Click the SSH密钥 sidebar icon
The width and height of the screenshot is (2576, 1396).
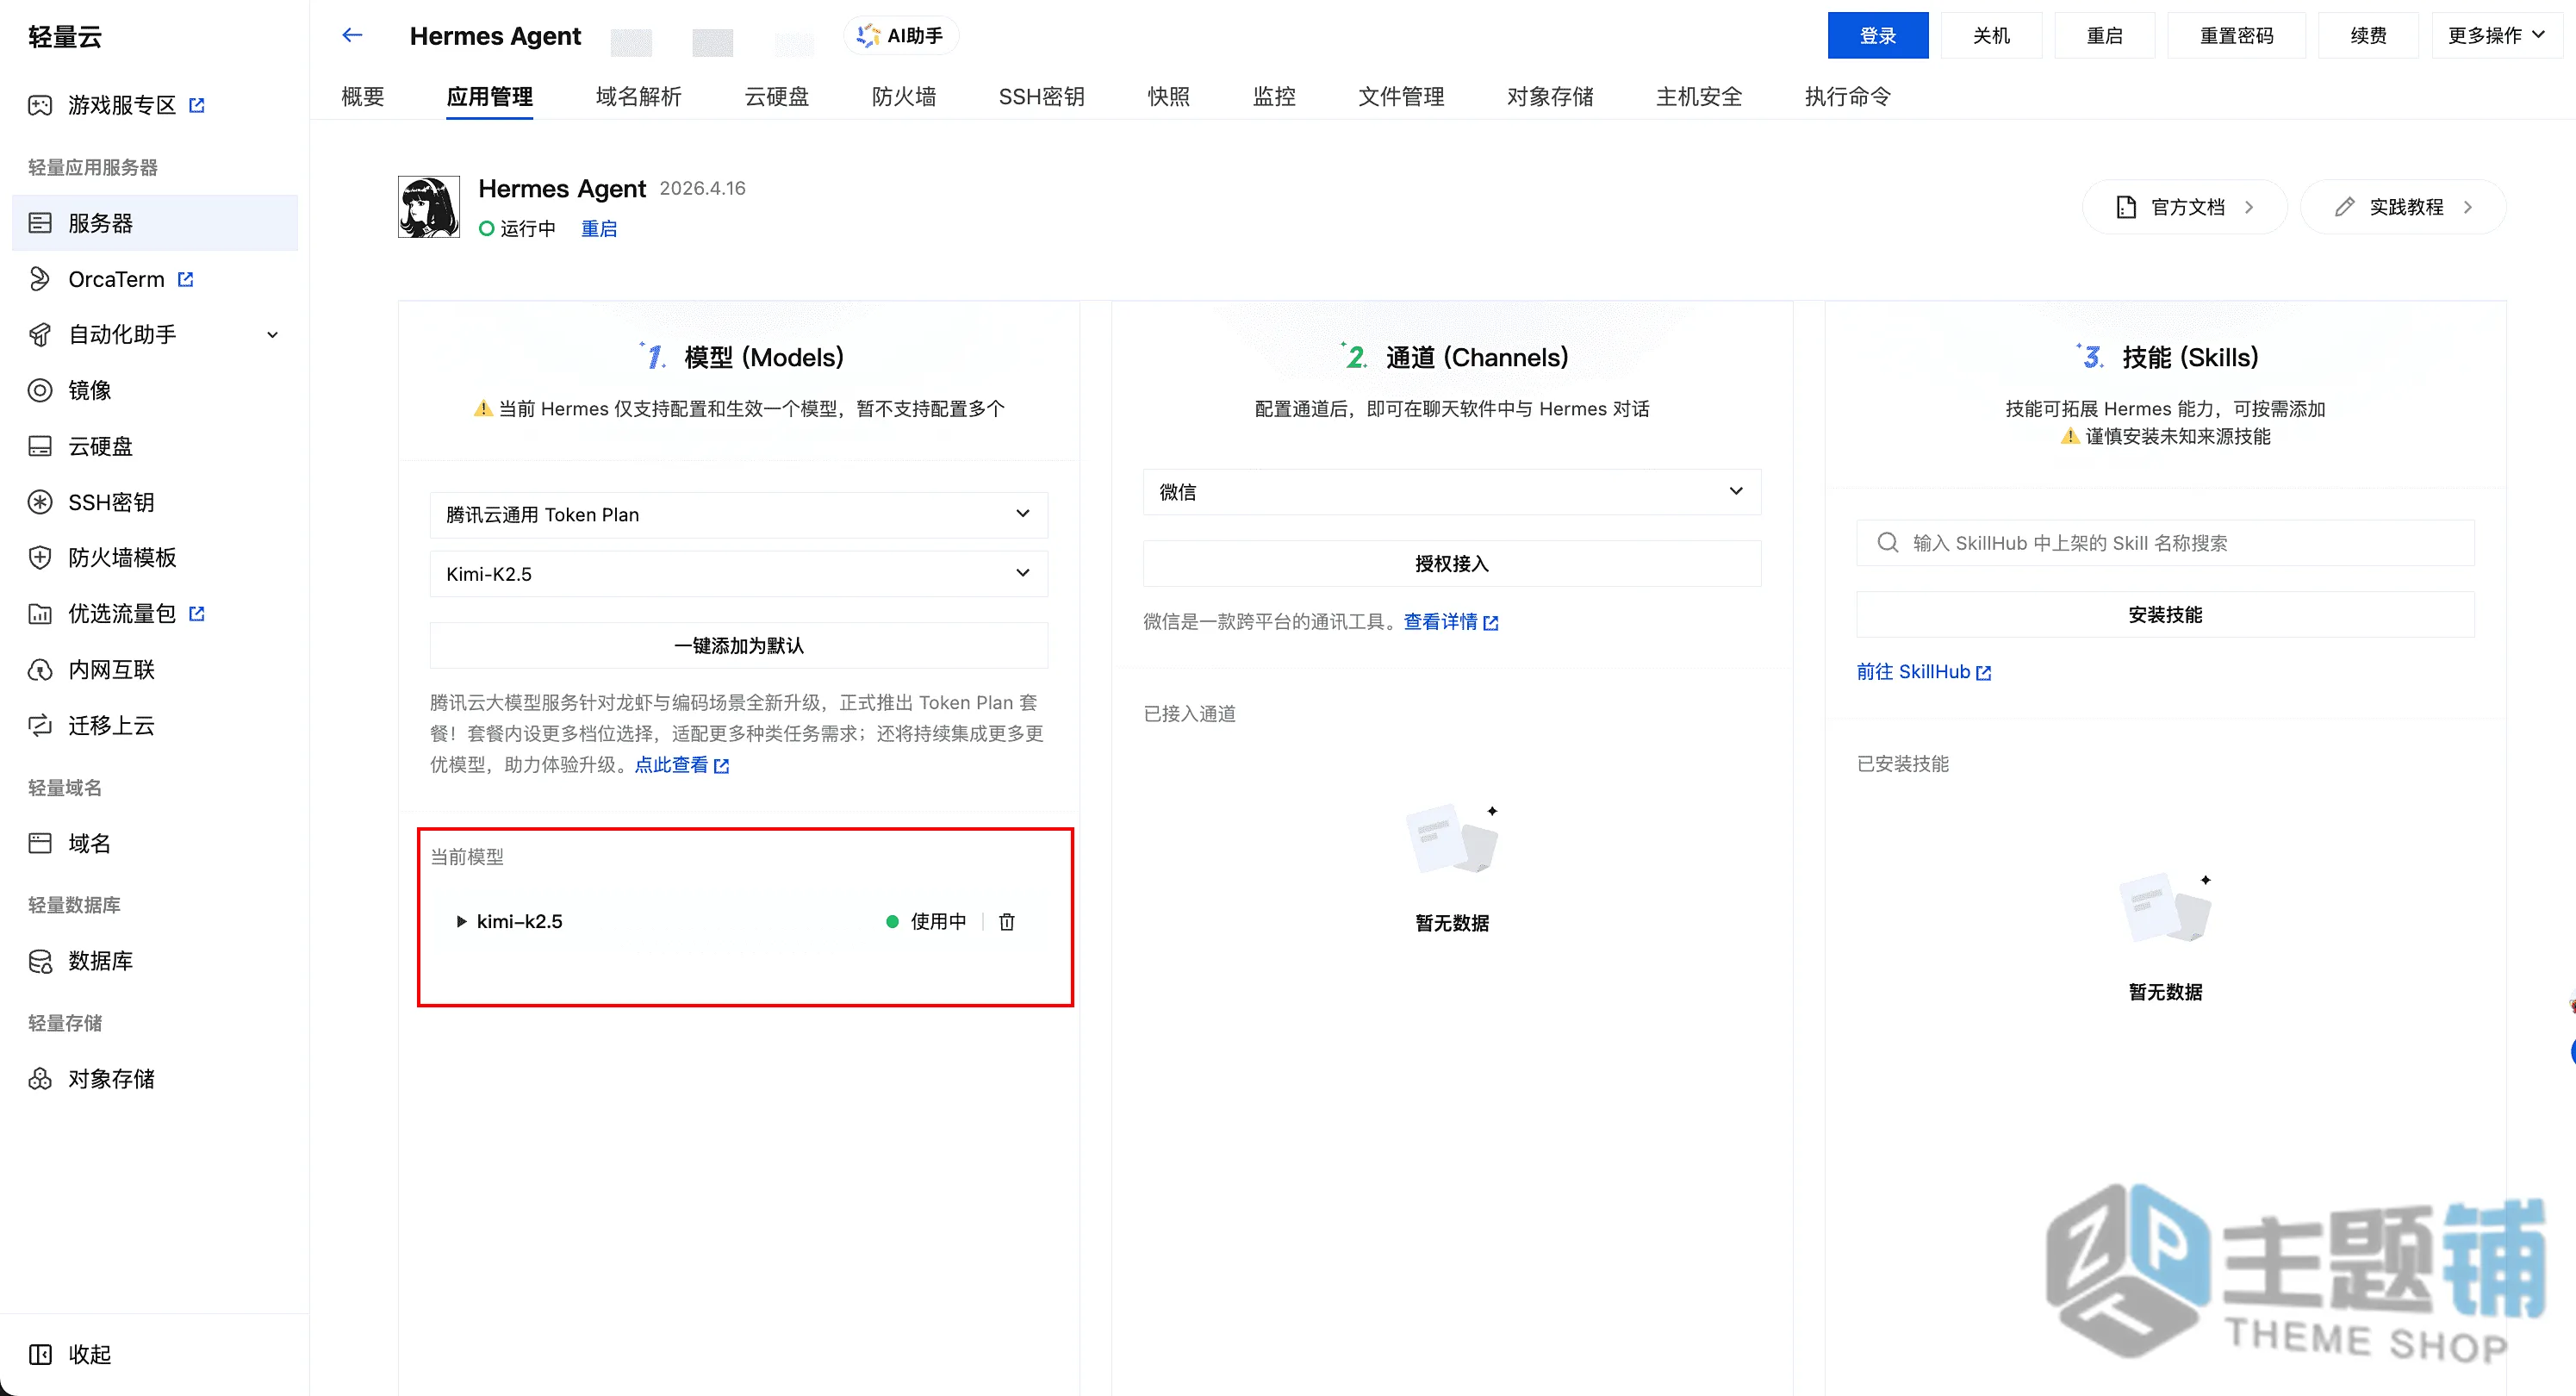tap(40, 502)
